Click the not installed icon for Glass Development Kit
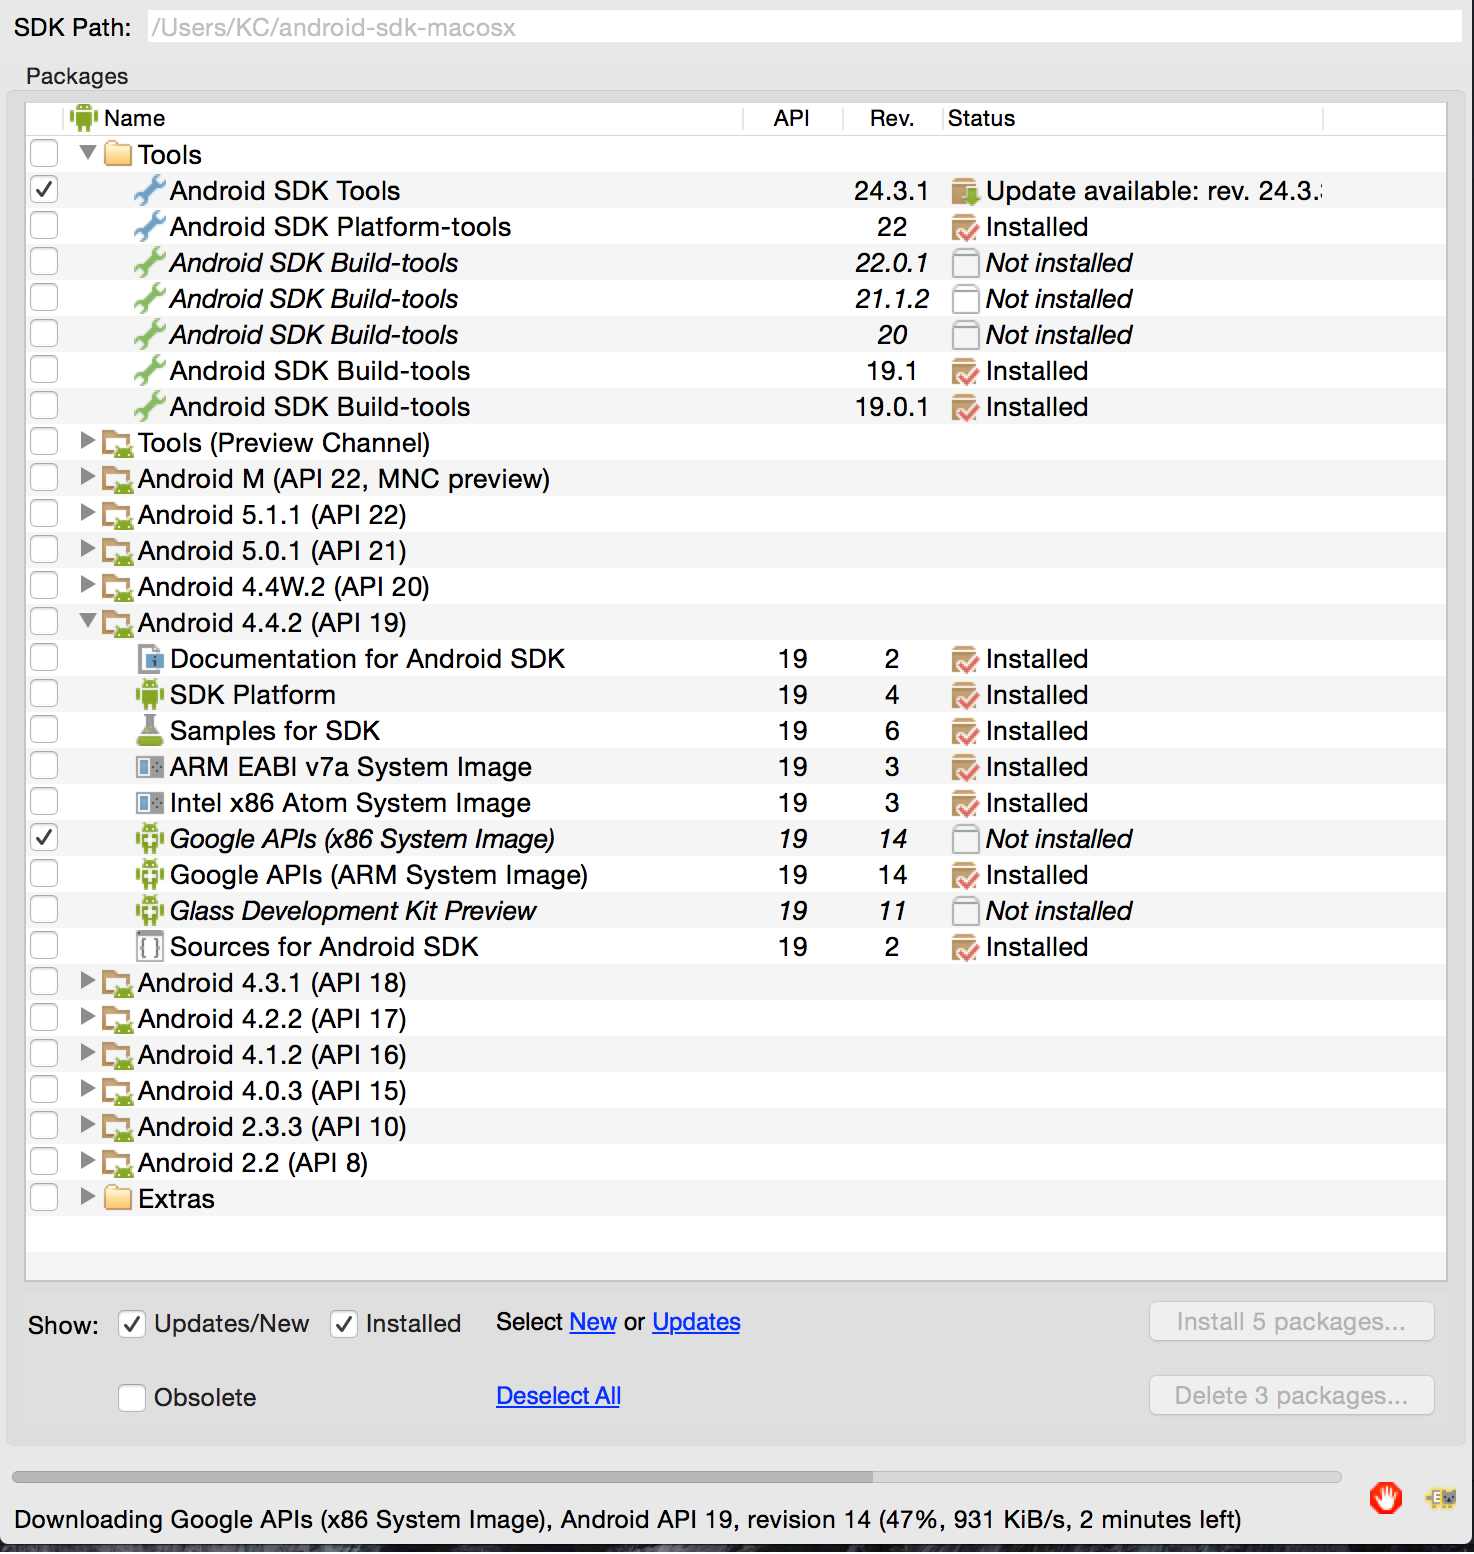Screen dimensions: 1474x1554 (965, 911)
